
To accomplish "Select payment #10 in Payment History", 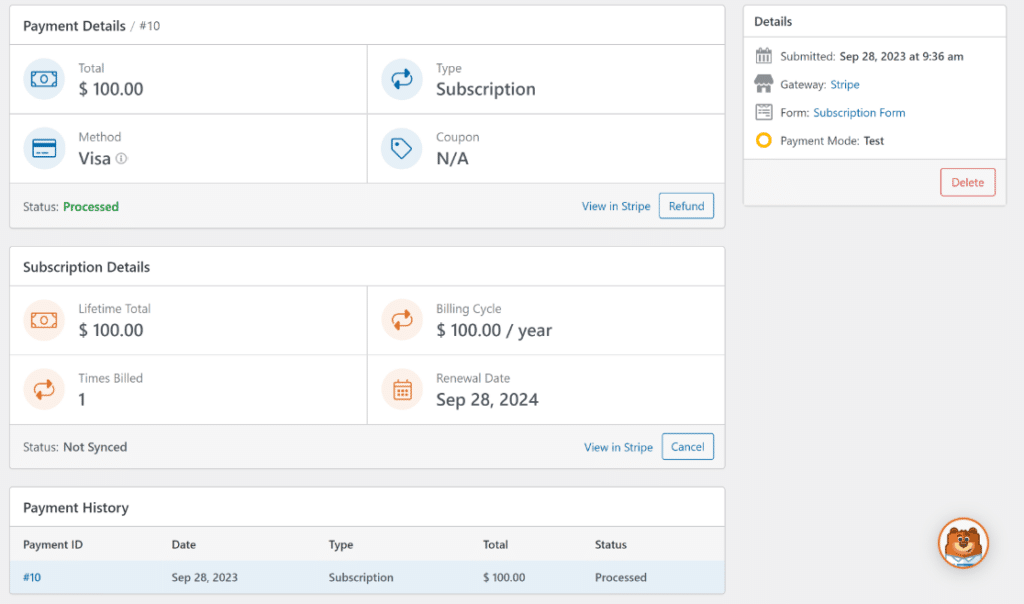I will click(x=30, y=577).
